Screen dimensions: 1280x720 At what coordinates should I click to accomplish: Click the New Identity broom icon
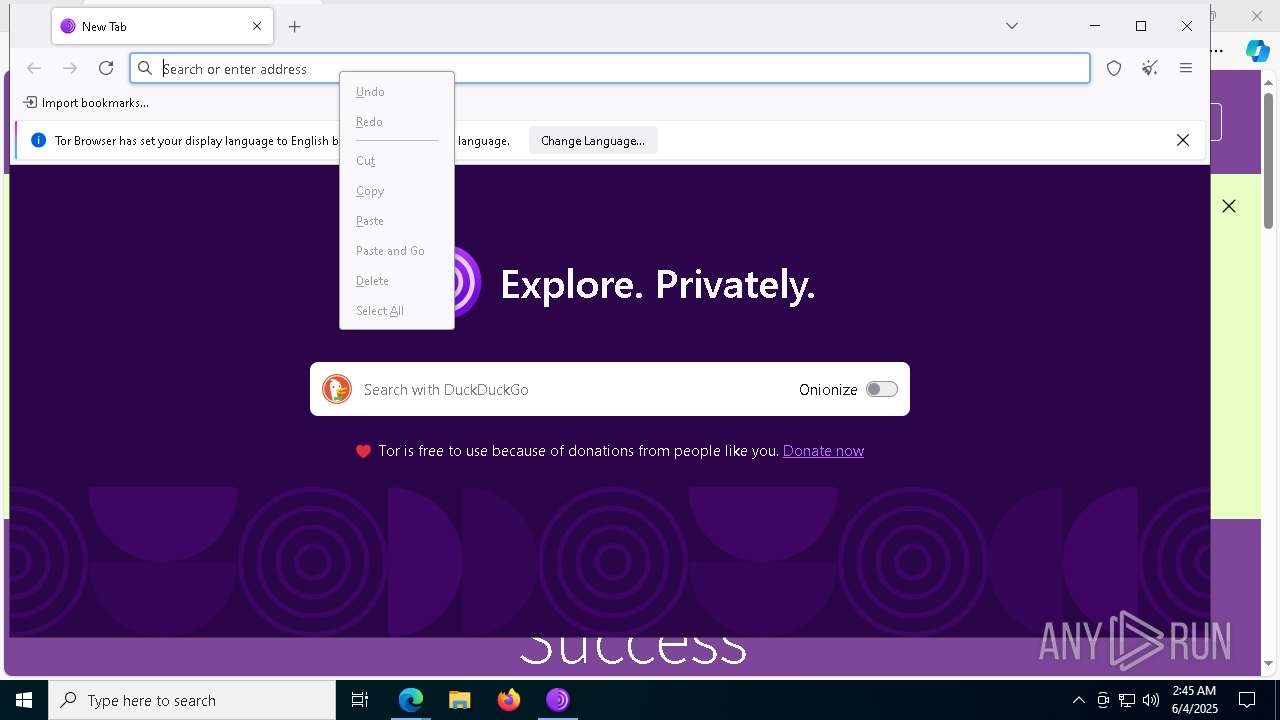(x=1150, y=68)
